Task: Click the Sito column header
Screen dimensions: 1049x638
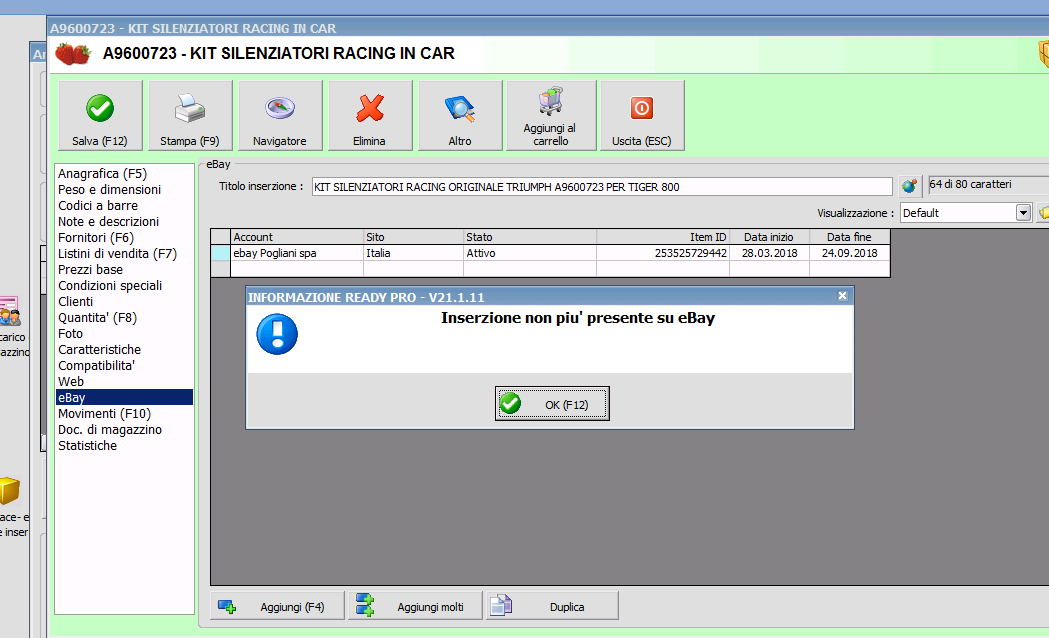Action: 413,237
